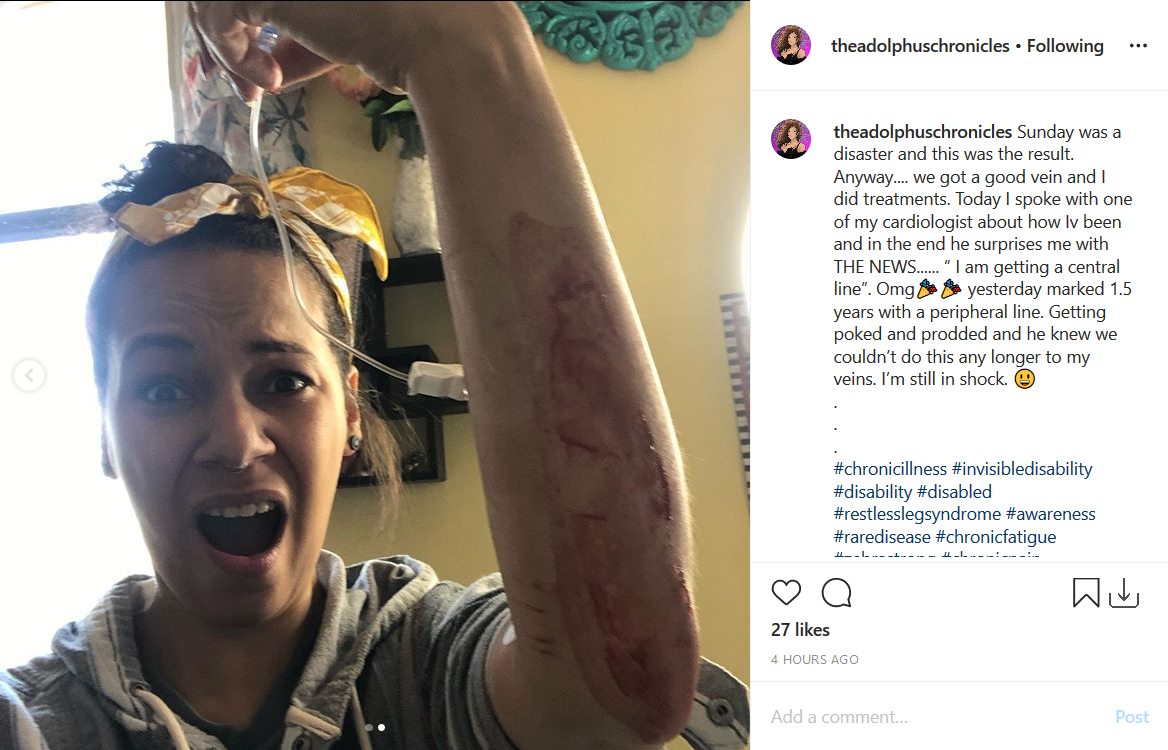This screenshot has width=1168, height=750.
Task: Submit comment with Post button
Action: point(1132,716)
